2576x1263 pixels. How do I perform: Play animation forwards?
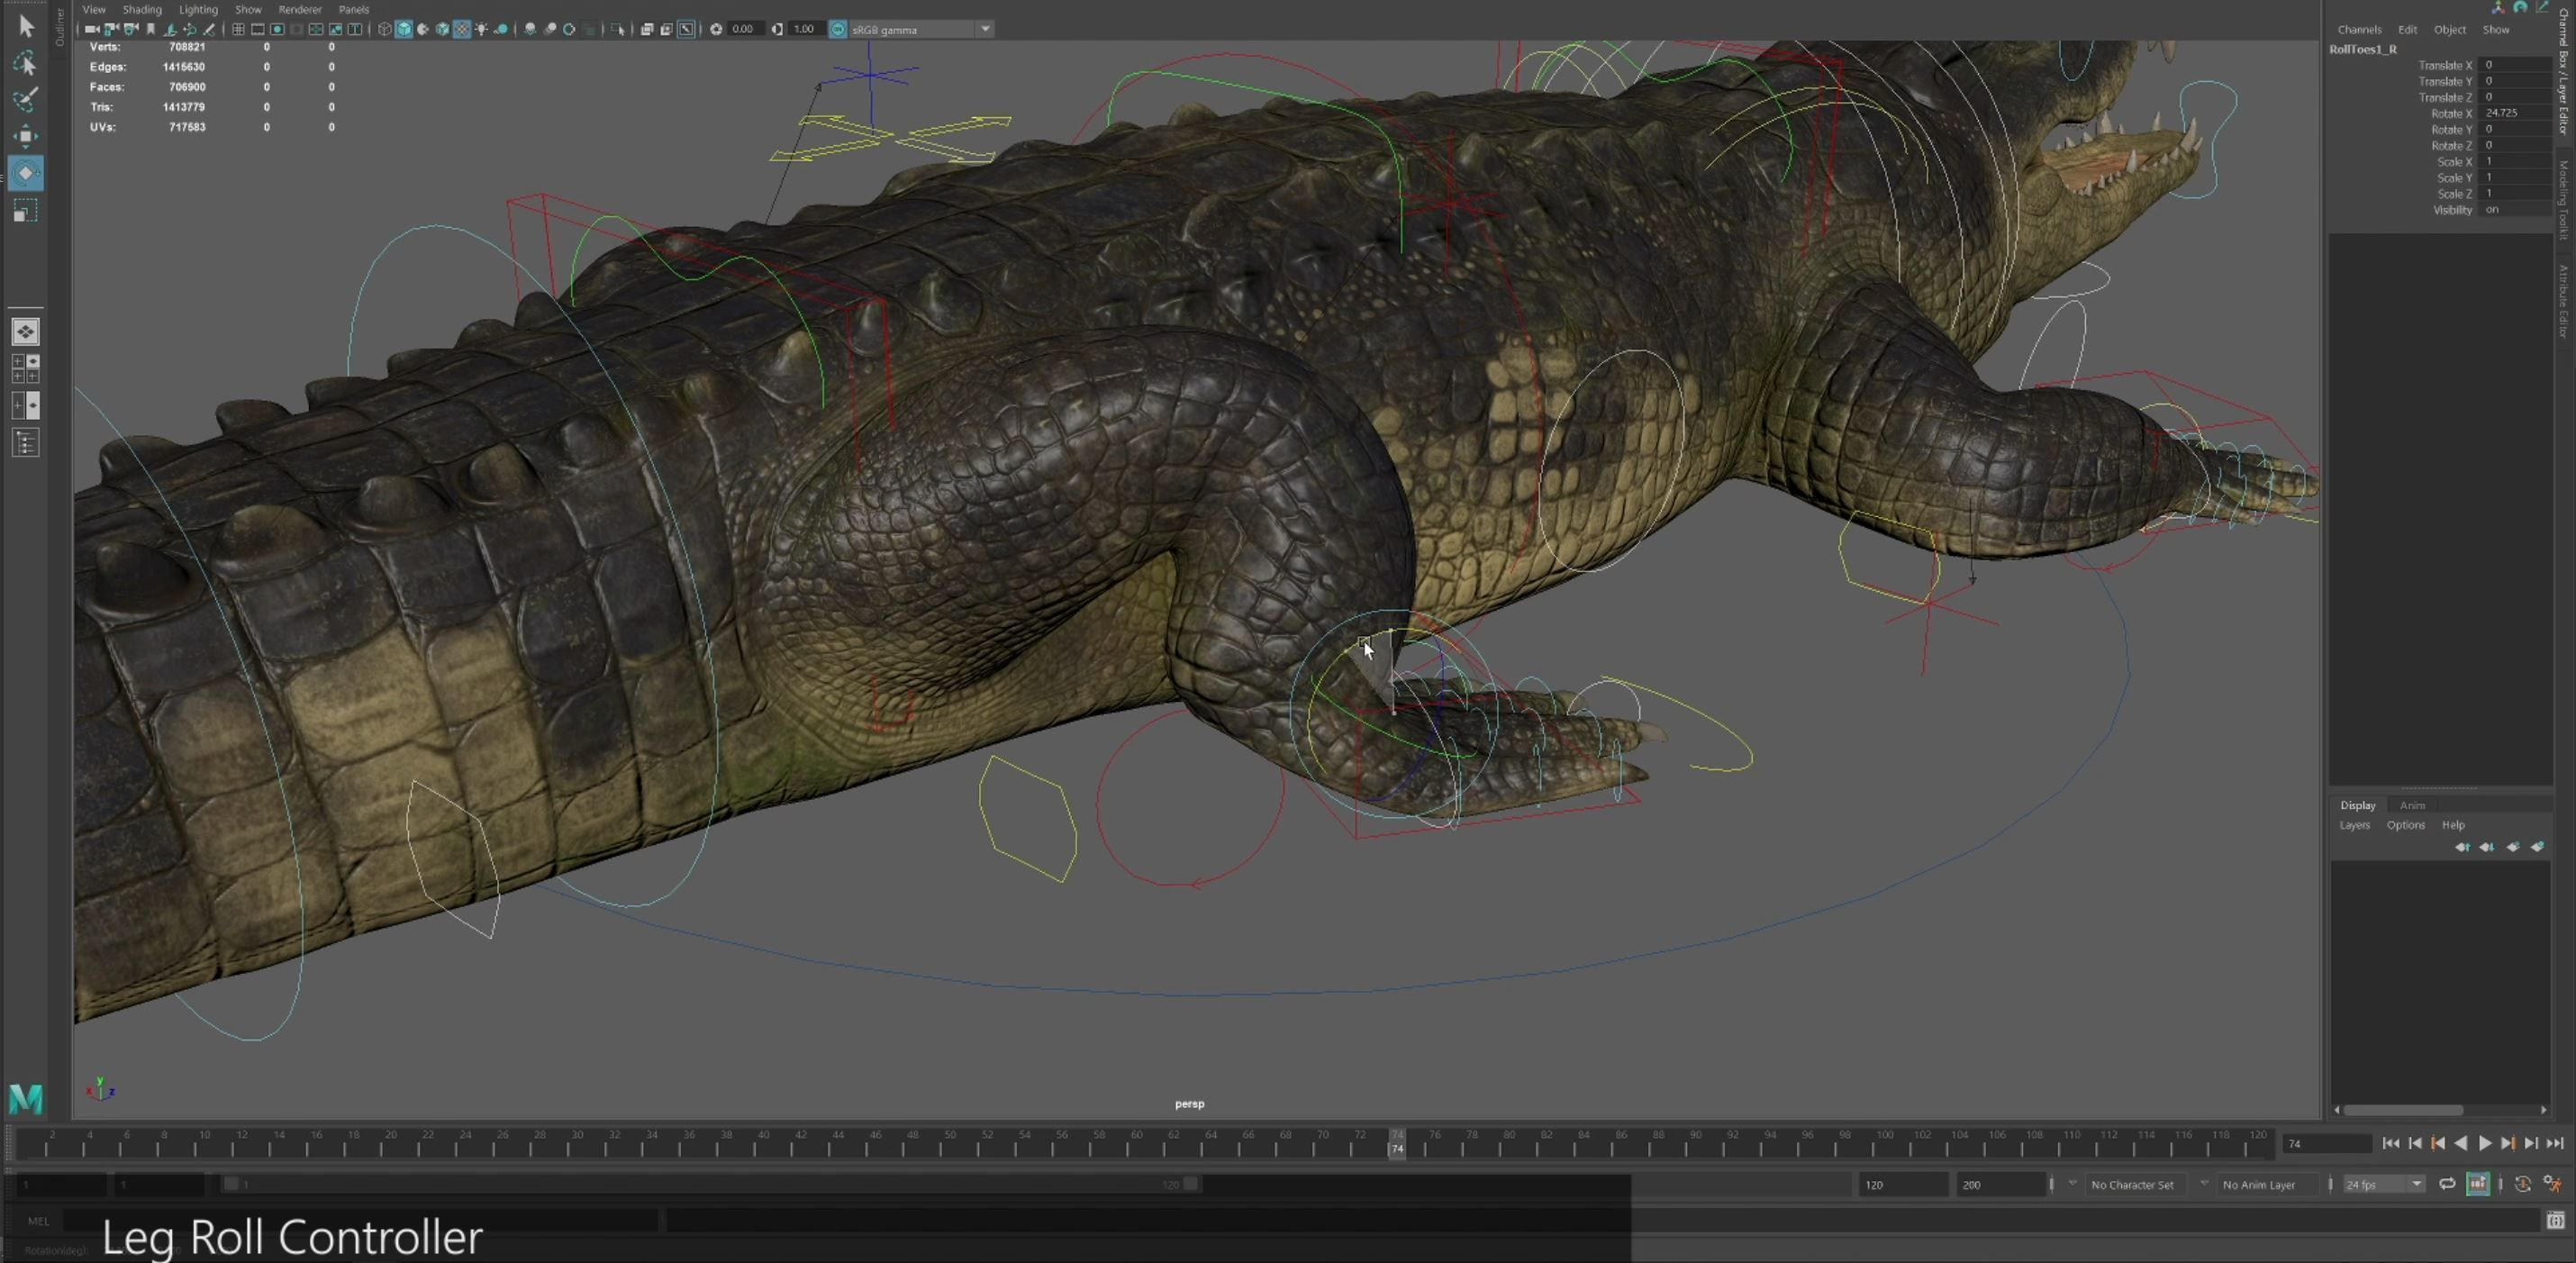(x=2485, y=1143)
